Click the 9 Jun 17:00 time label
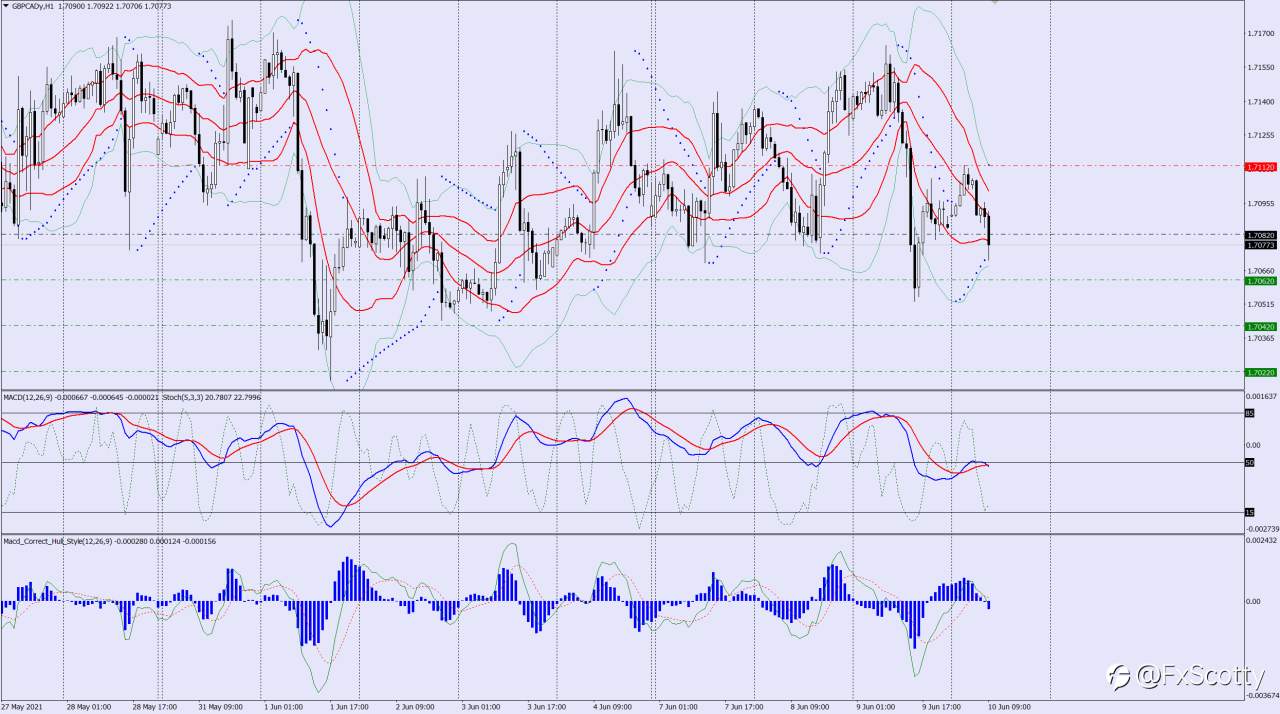The height and width of the screenshot is (714, 1280). [x=941, y=706]
